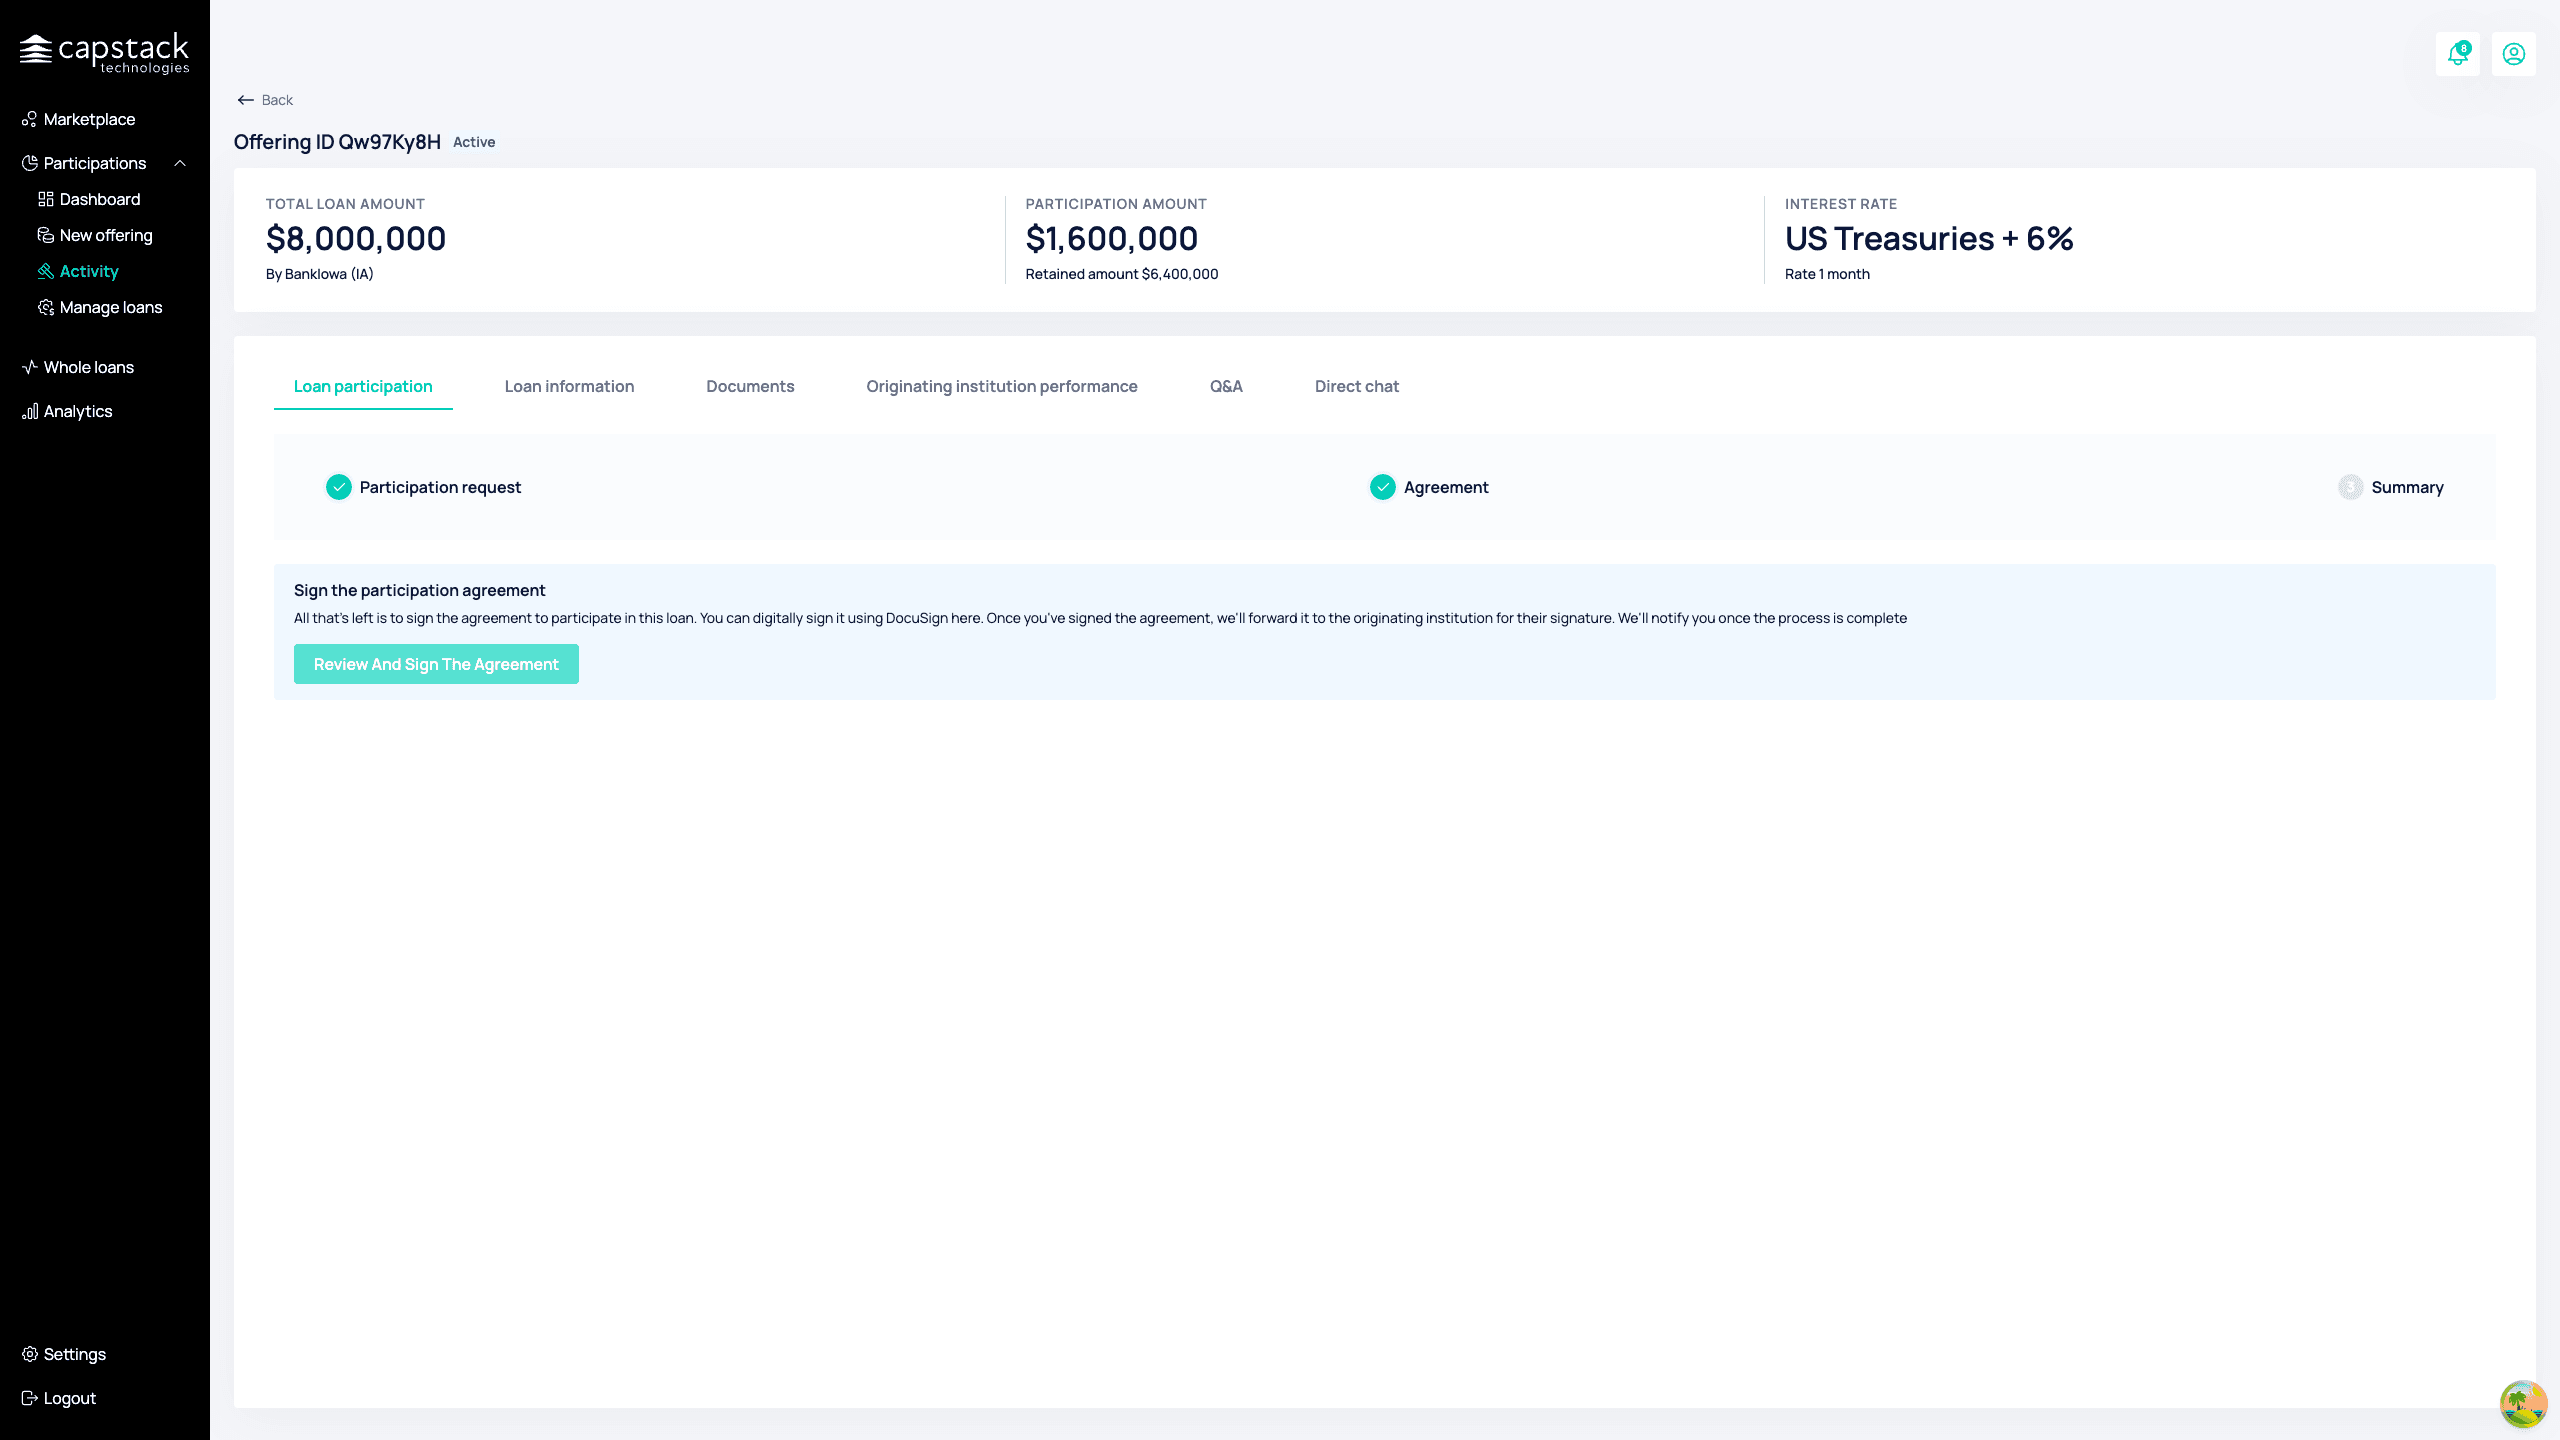Image resolution: width=2560 pixels, height=1440 pixels.
Task: Click the Participation request check icon
Action: click(339, 487)
